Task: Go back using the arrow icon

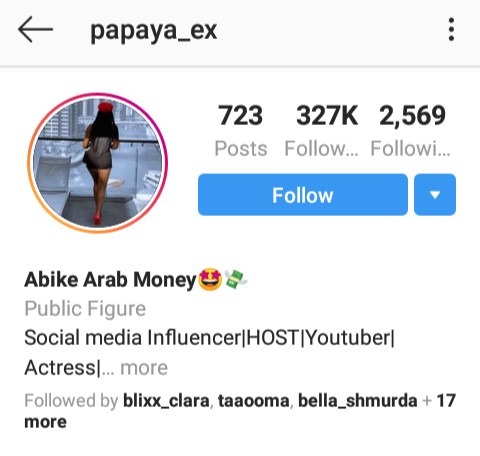Action: point(35,29)
